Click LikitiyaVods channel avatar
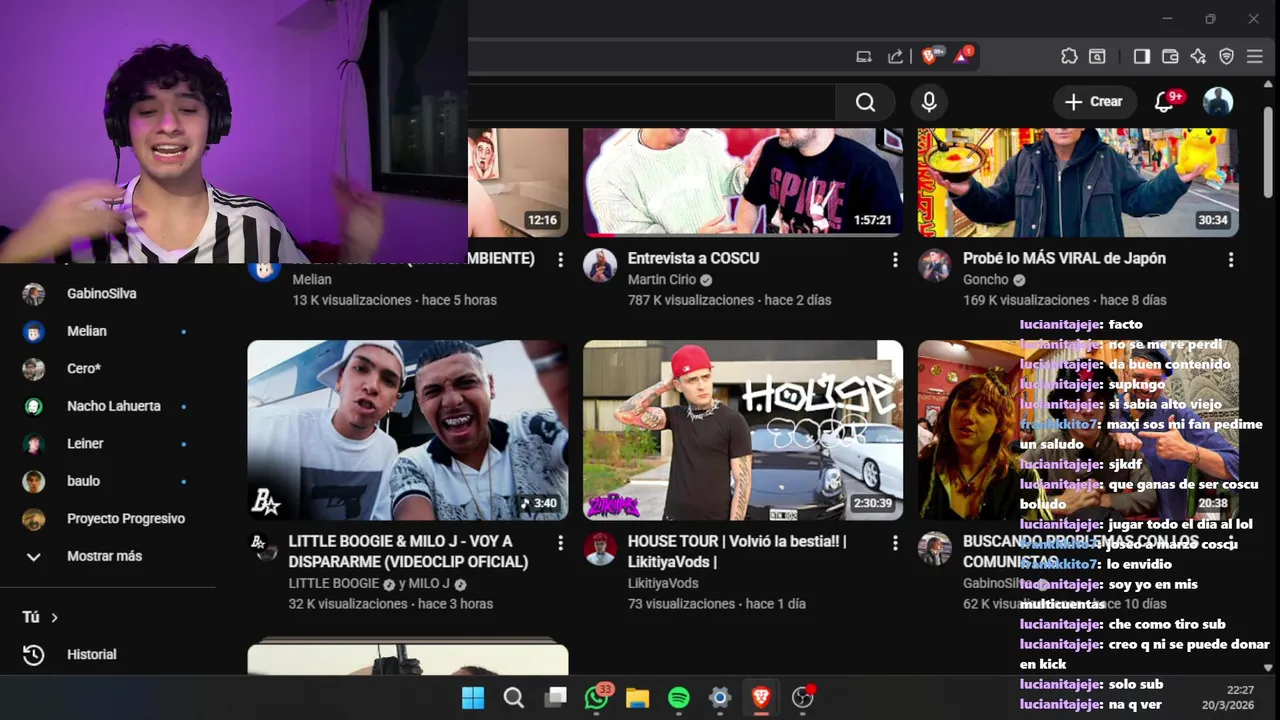Screen dimensions: 1280x720 (x=600, y=548)
